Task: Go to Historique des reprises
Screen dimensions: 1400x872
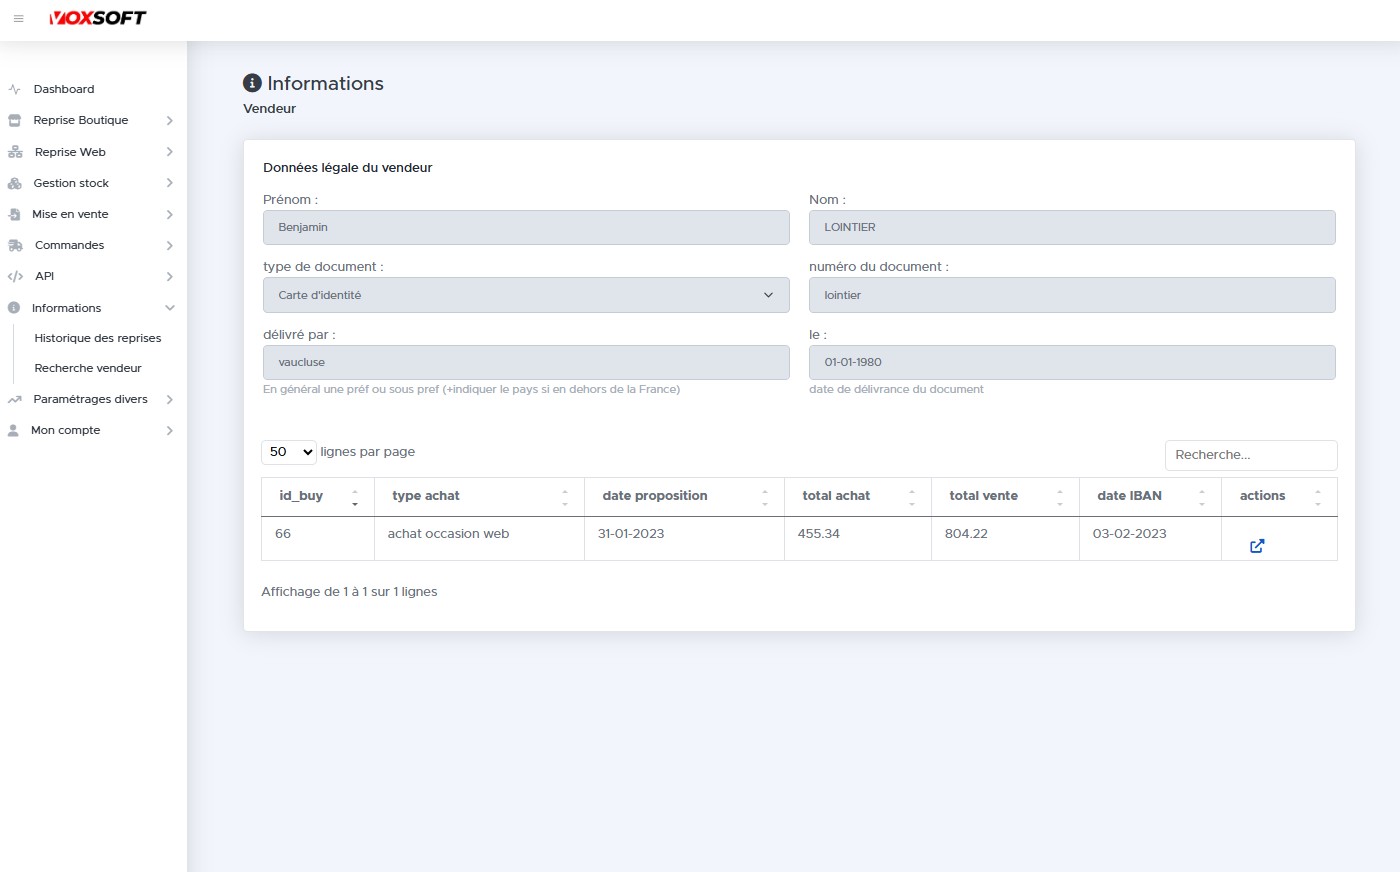Action: 97,338
